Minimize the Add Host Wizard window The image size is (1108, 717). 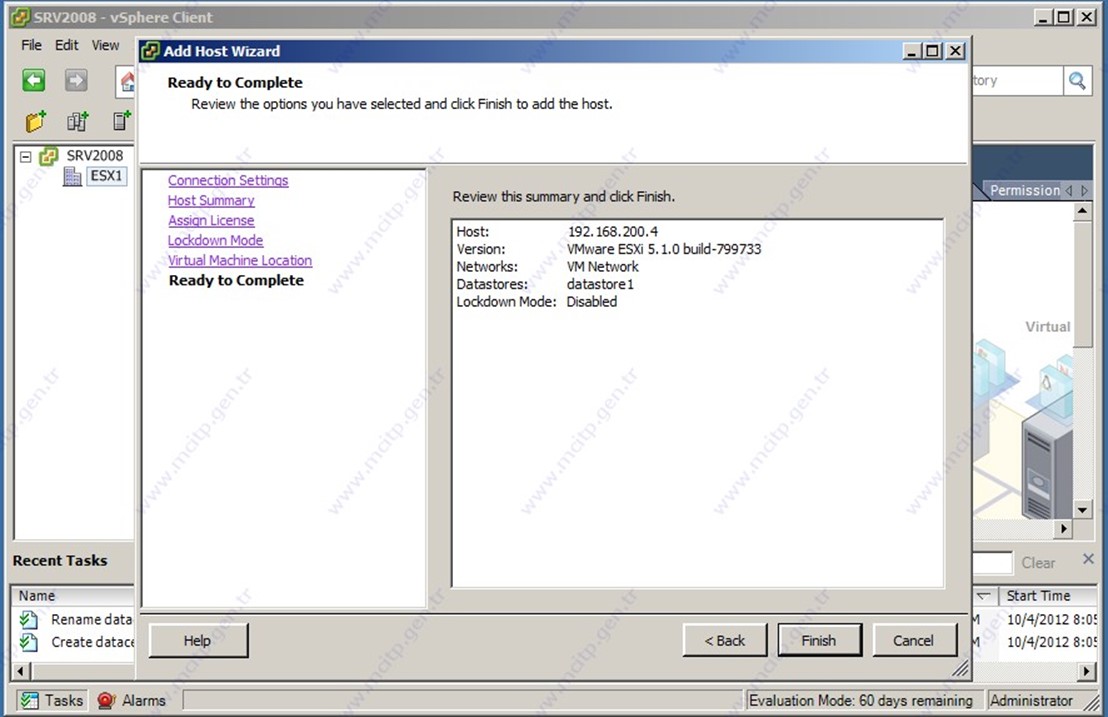point(912,51)
